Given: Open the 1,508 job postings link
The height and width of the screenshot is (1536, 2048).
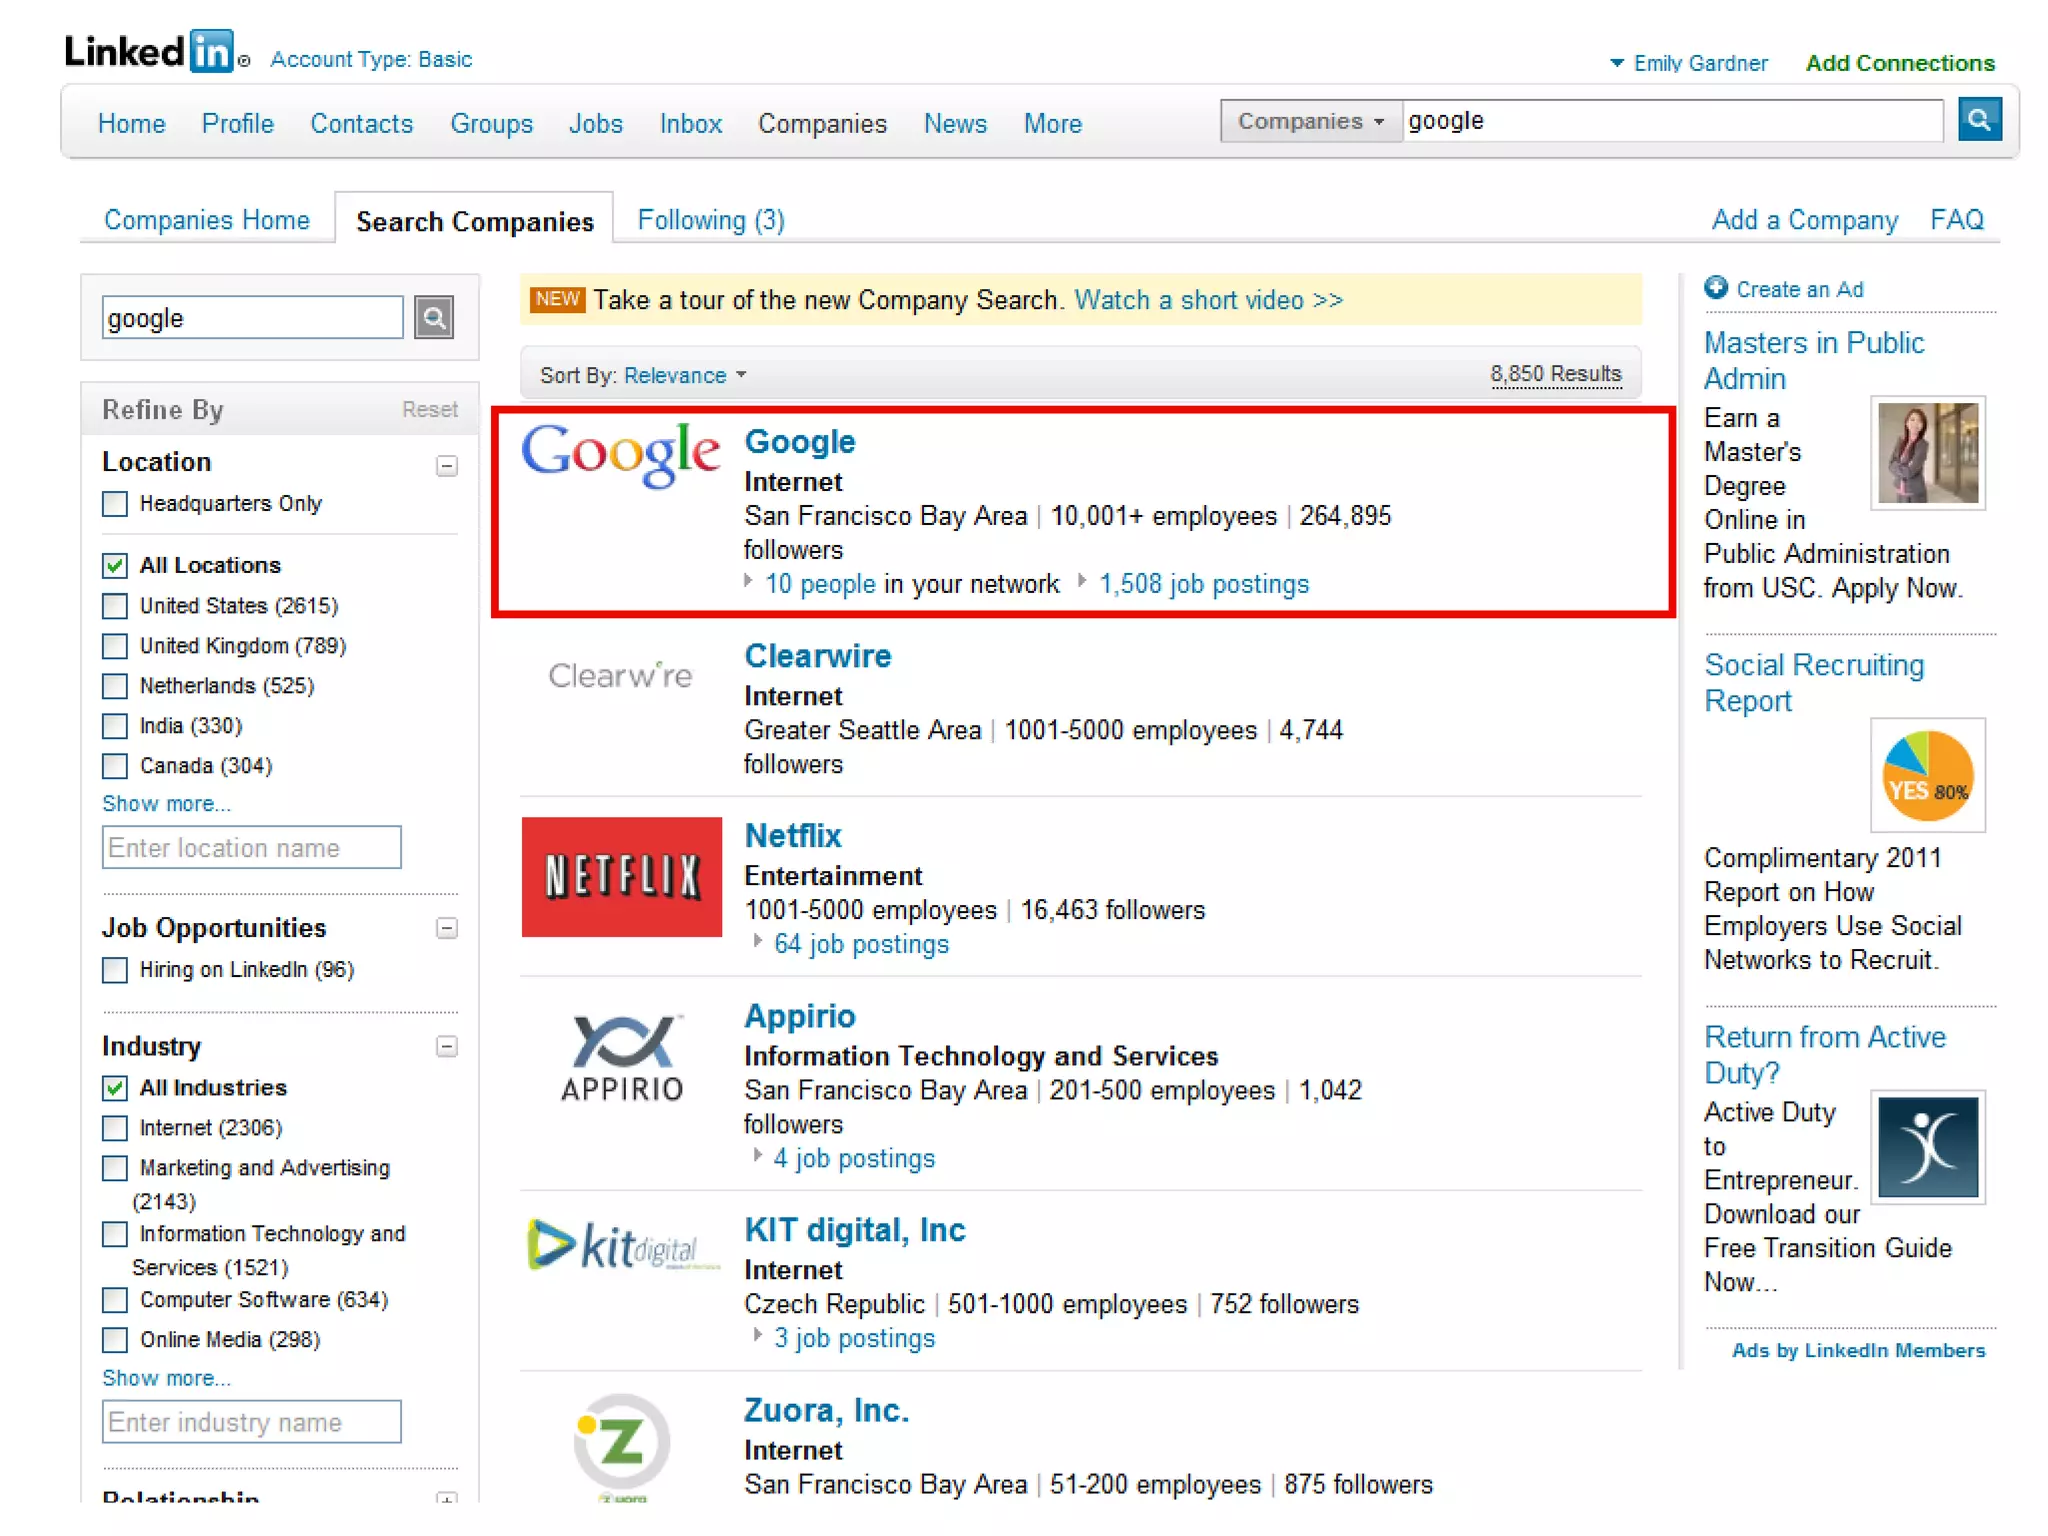Looking at the screenshot, I should click(1204, 584).
